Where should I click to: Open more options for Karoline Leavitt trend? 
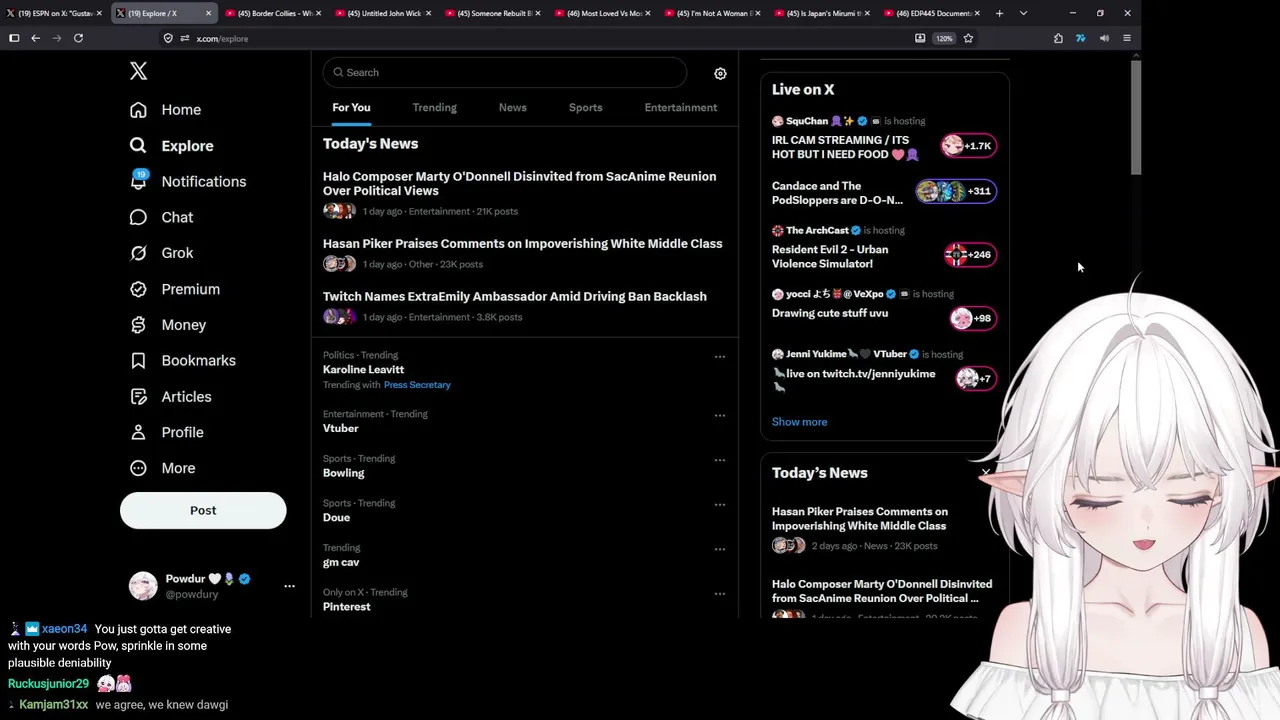719,356
